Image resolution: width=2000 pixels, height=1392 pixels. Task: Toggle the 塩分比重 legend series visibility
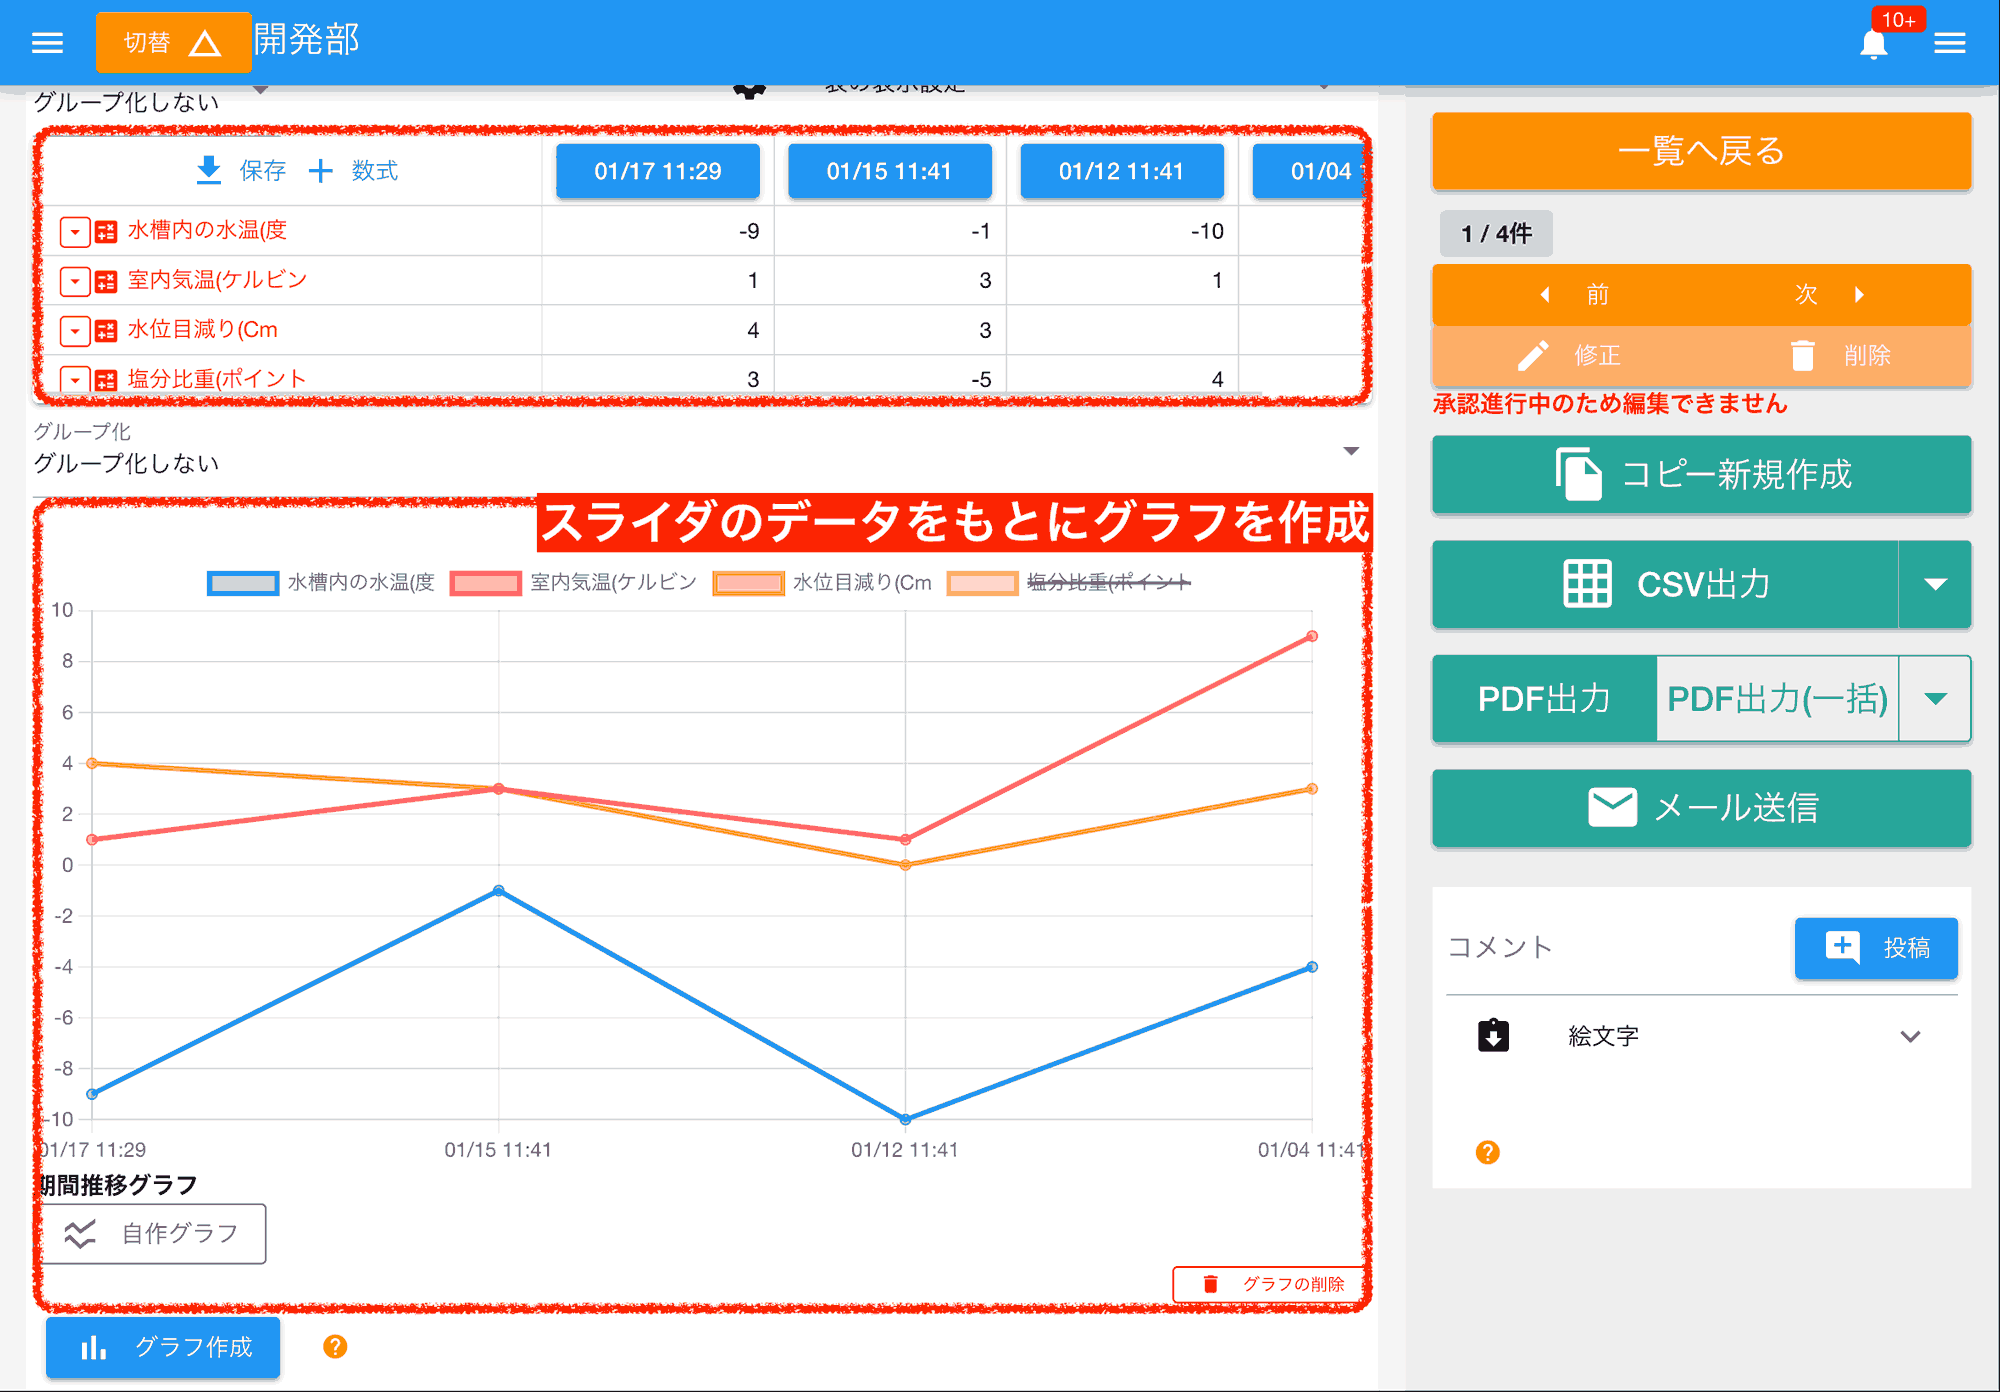click(x=1108, y=583)
